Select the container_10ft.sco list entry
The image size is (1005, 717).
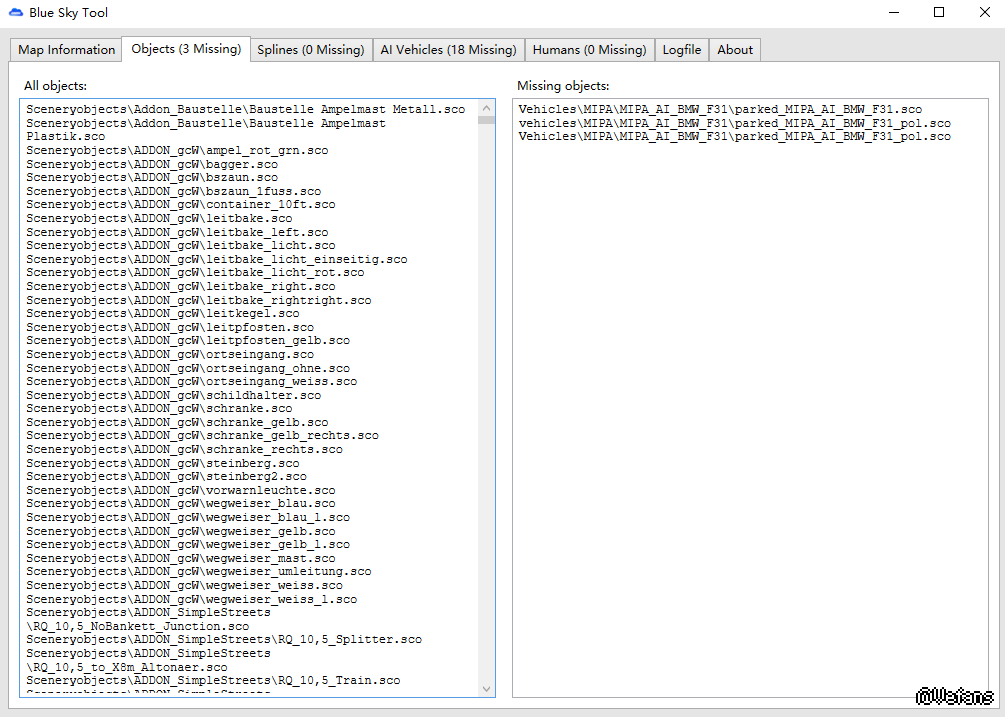pos(180,205)
